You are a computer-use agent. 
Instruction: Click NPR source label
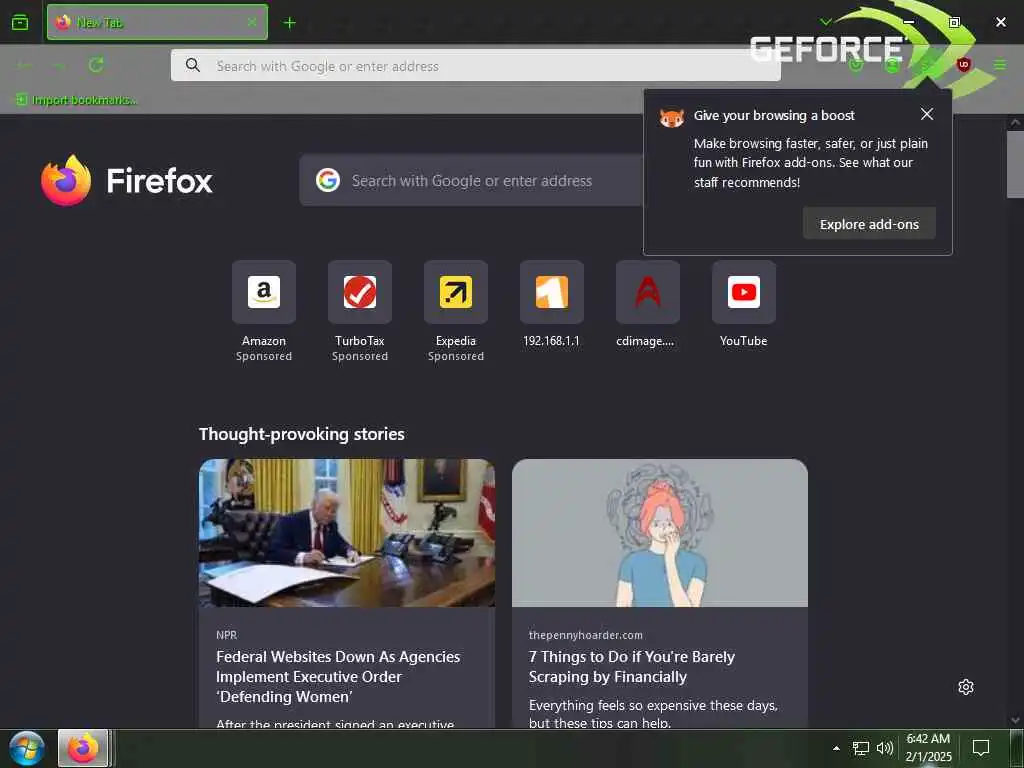[x=227, y=635]
